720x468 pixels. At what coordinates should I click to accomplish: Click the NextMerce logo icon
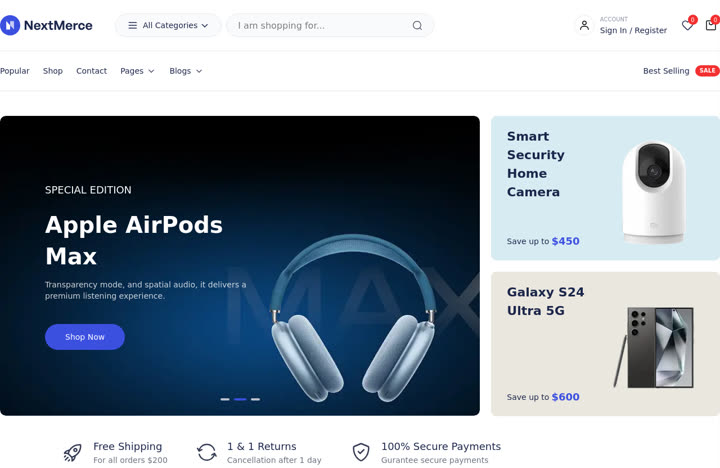click(10, 25)
